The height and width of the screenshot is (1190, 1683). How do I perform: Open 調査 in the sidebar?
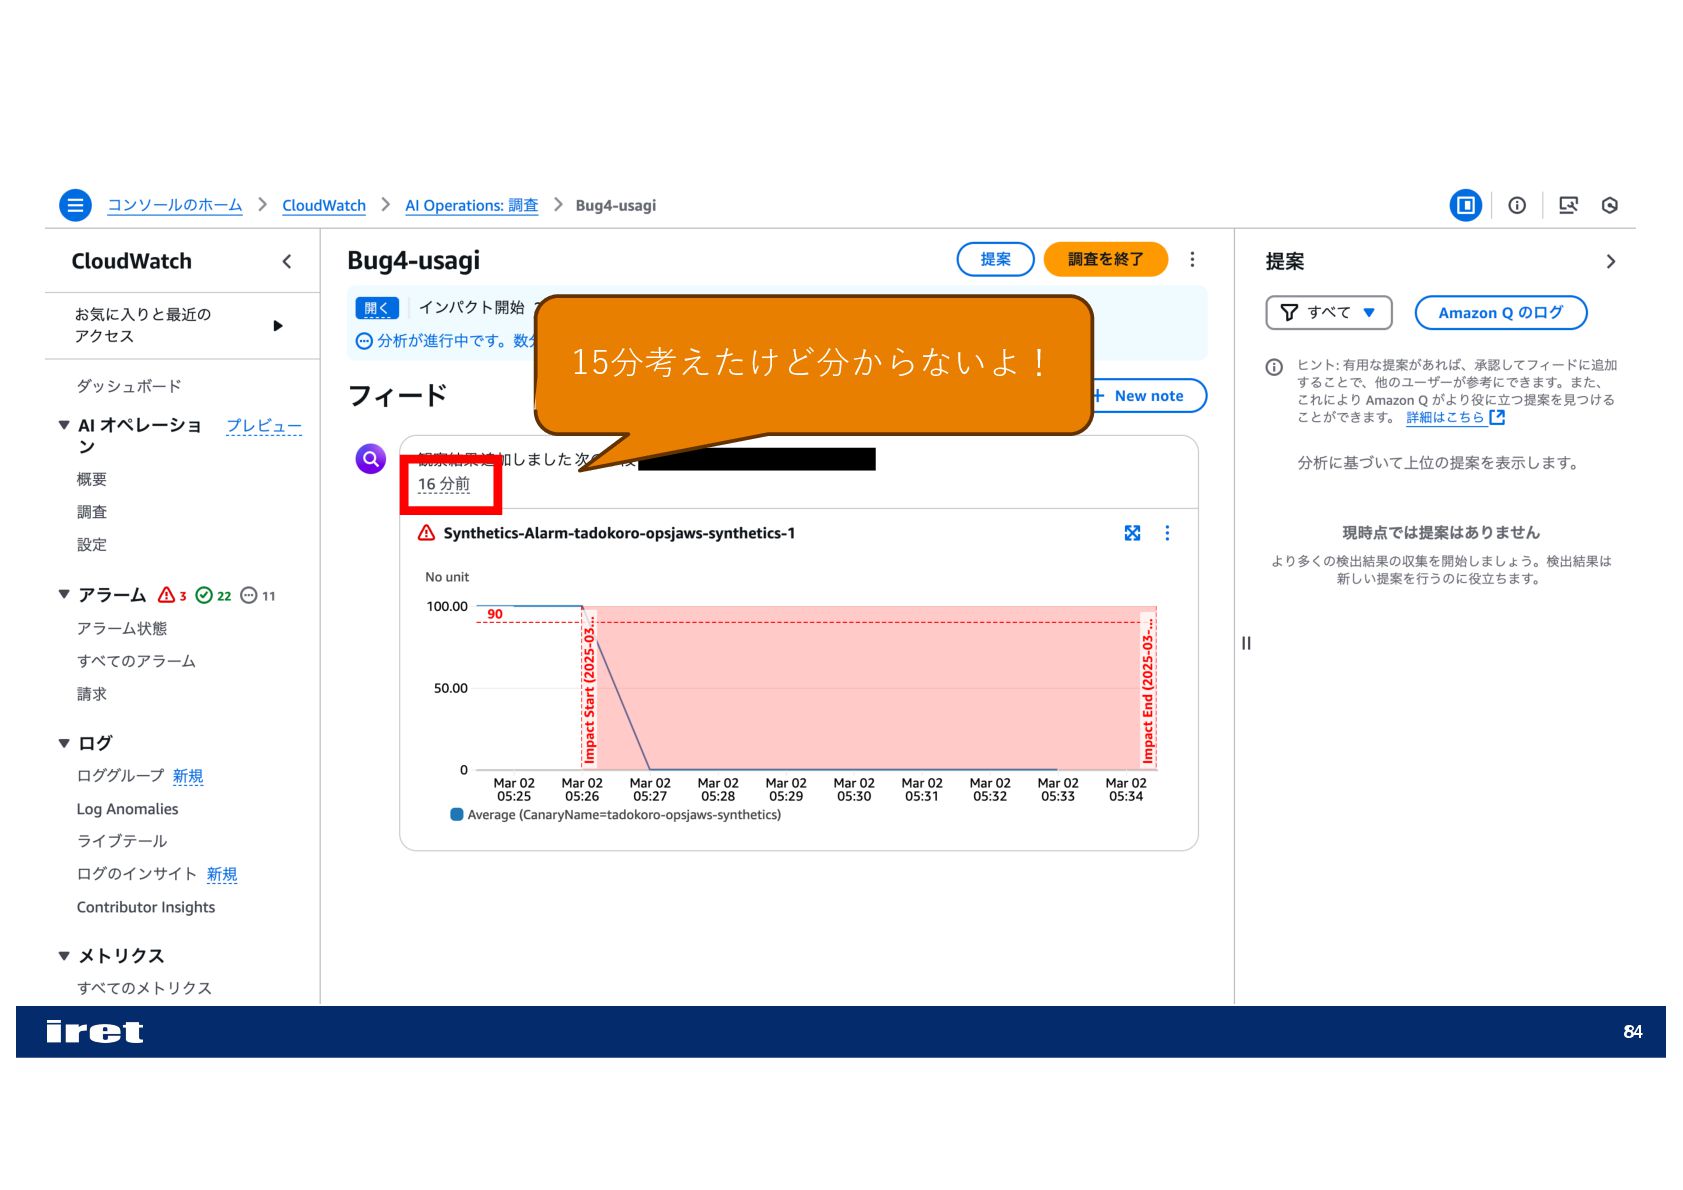pos(92,512)
